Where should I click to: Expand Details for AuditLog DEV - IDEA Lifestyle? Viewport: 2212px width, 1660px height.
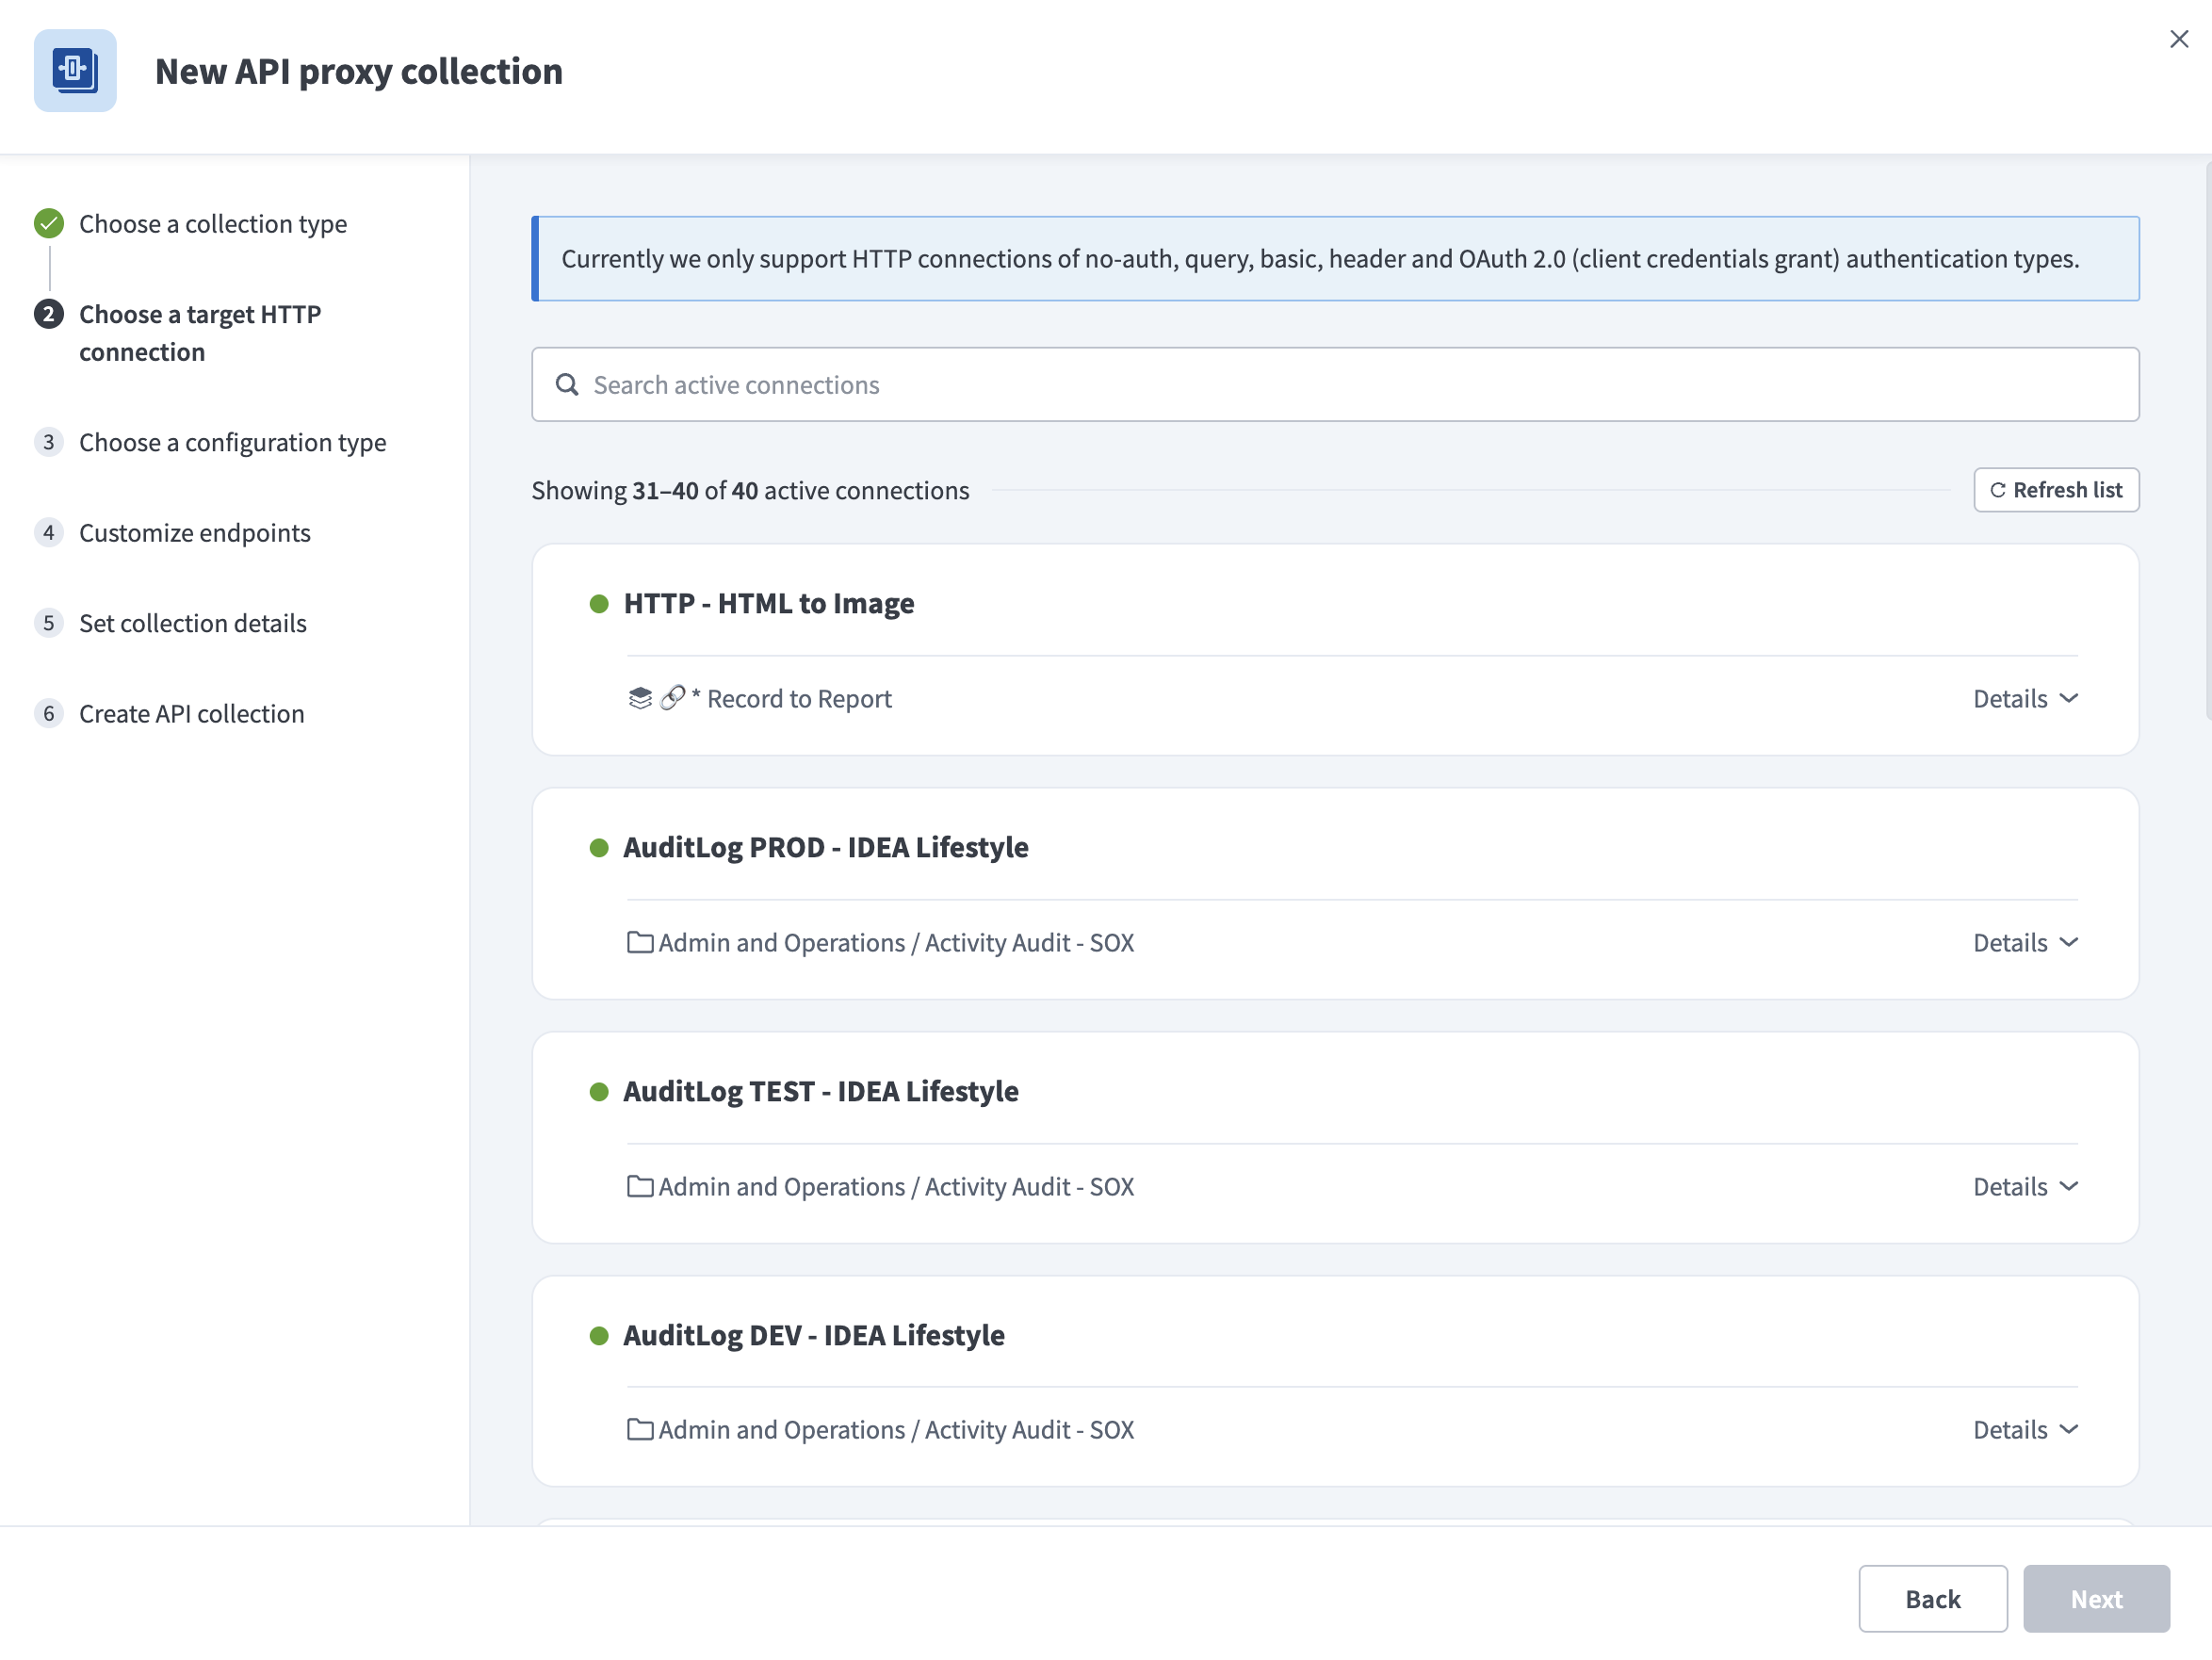tap(2024, 1430)
